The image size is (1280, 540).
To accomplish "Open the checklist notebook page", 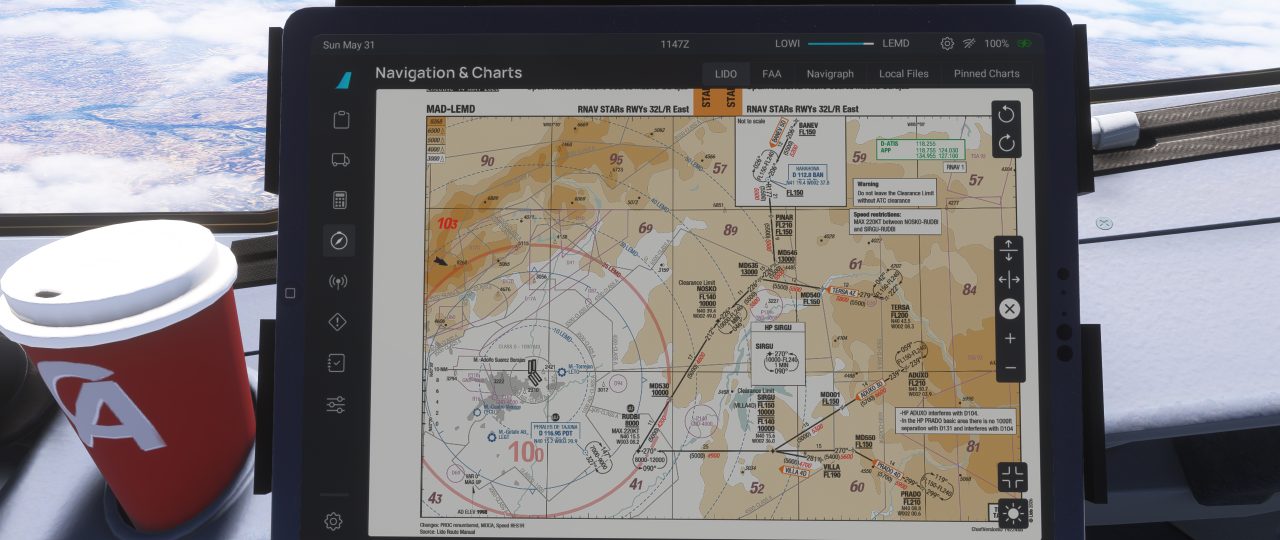I will (337, 363).
